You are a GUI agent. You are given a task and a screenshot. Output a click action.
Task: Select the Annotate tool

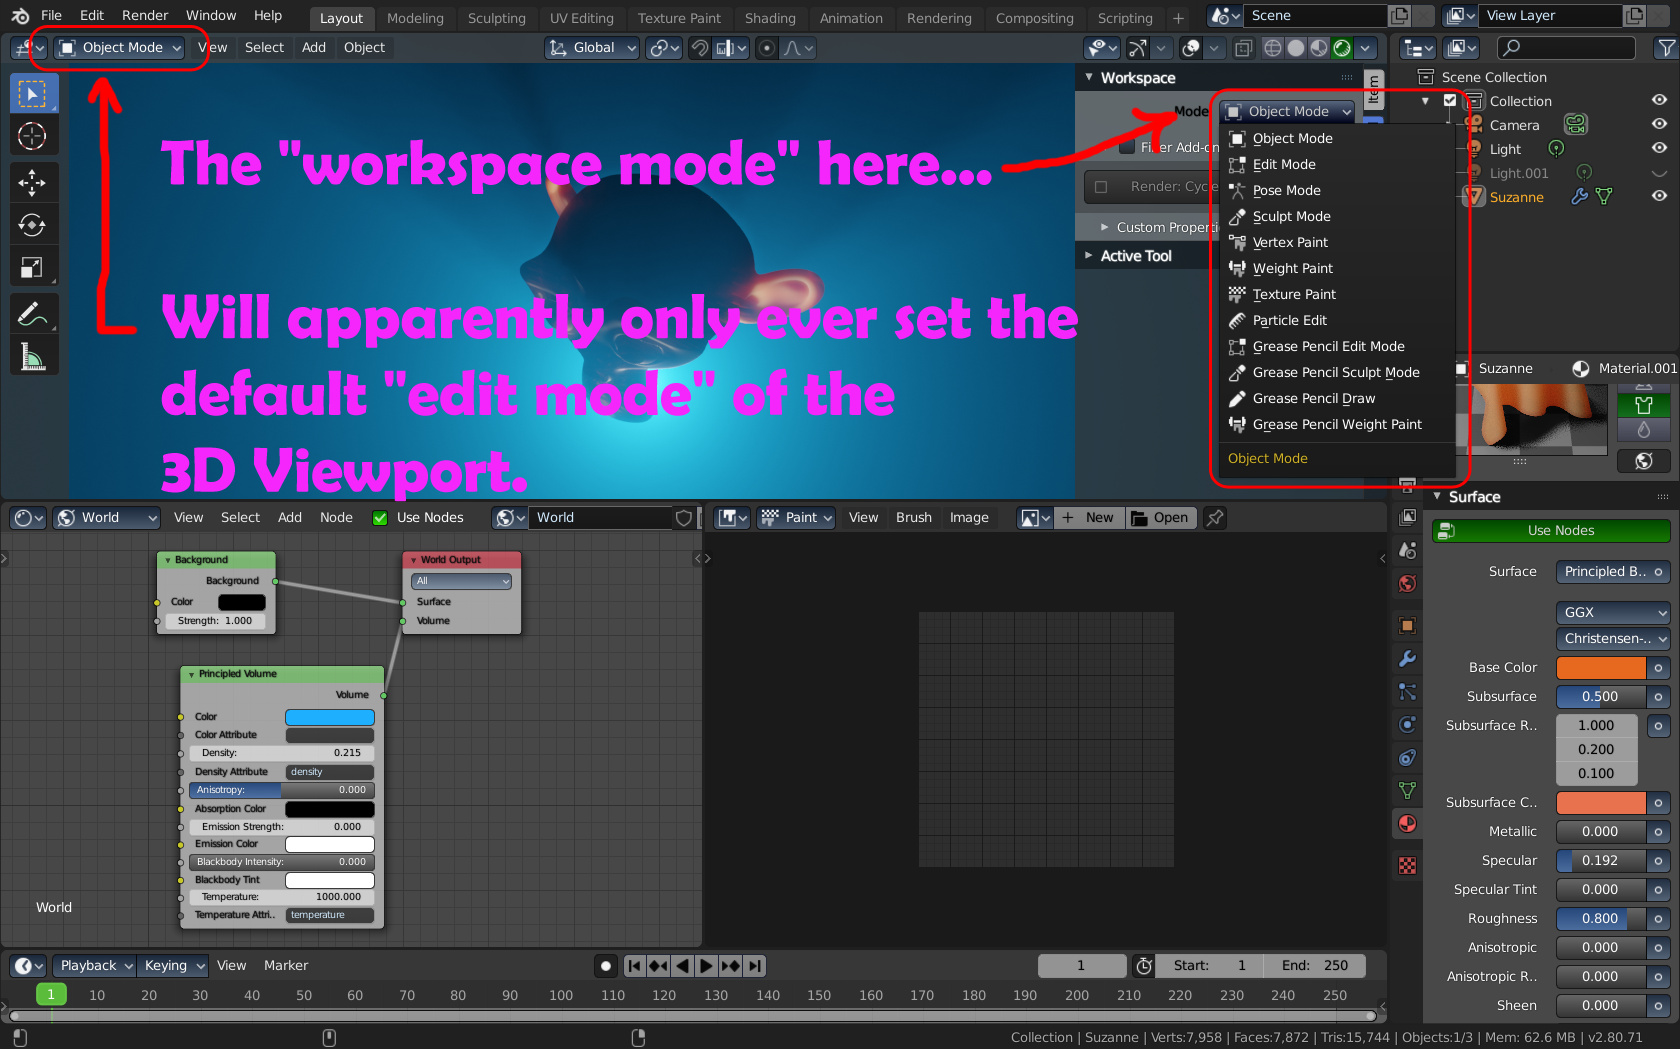click(x=33, y=314)
